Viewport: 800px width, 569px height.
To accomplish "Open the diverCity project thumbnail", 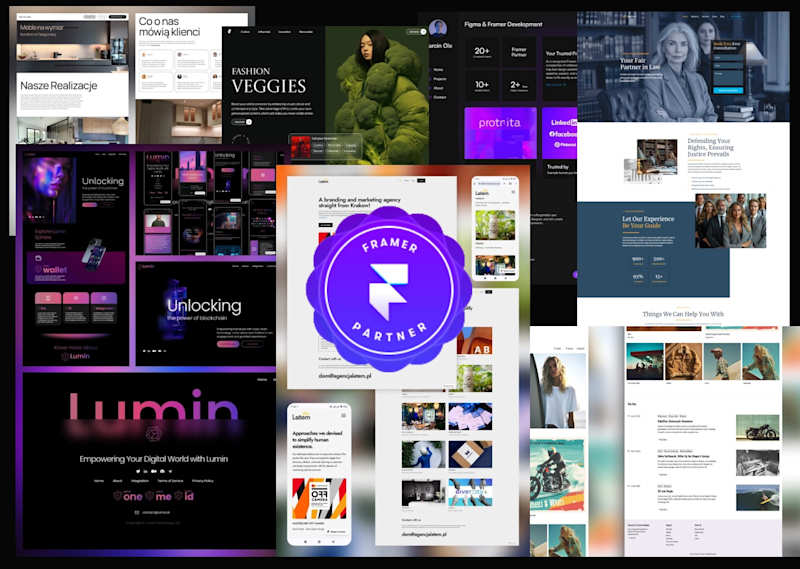I will point(470,492).
